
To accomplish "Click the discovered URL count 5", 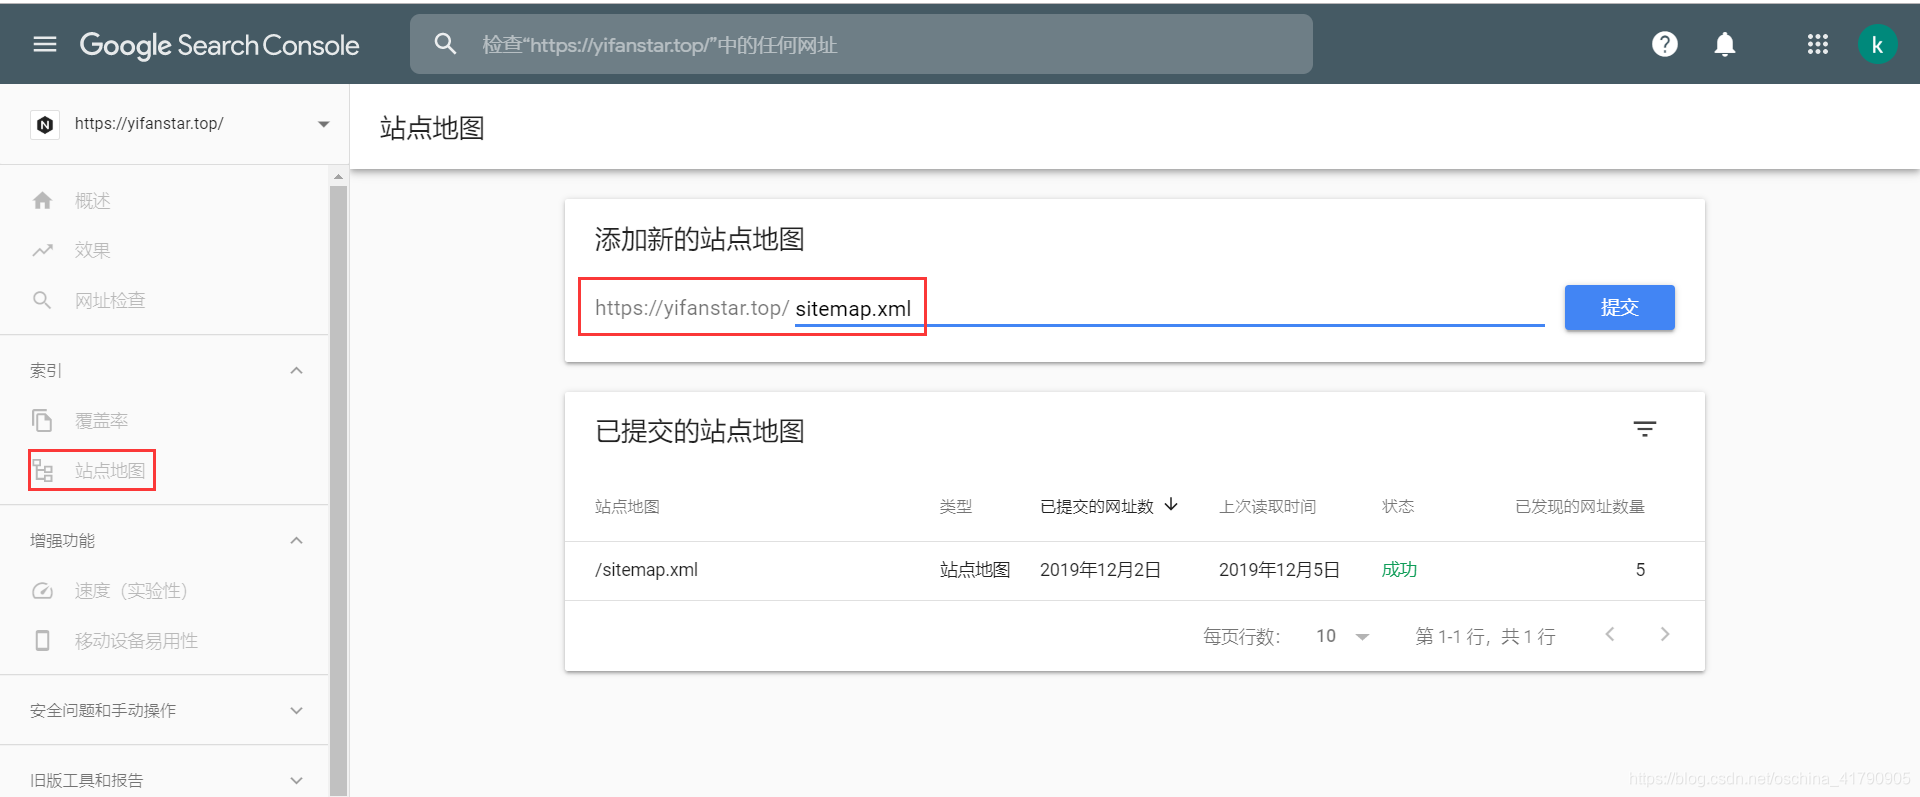I will coord(1640,570).
